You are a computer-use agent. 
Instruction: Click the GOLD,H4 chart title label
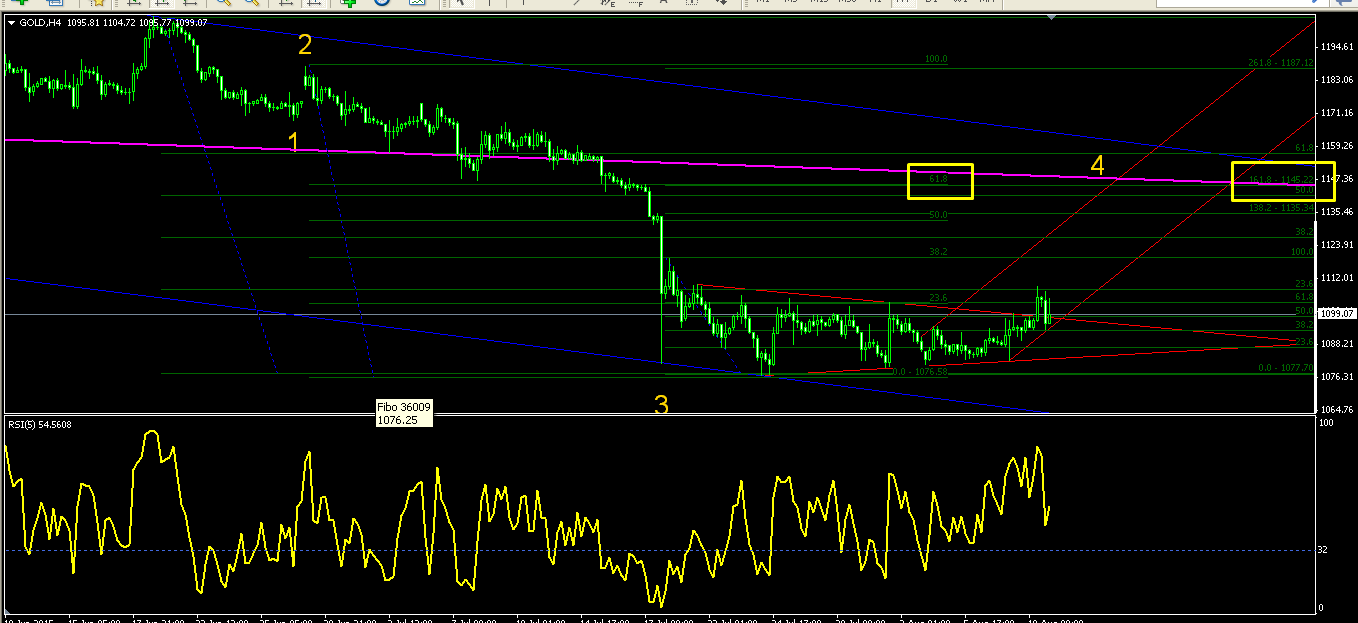click(40, 22)
